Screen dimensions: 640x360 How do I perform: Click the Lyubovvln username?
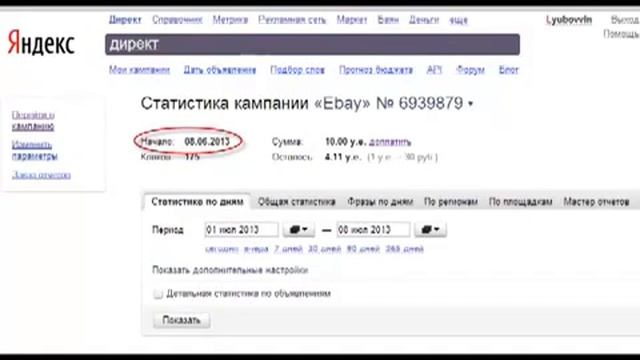pos(569,20)
